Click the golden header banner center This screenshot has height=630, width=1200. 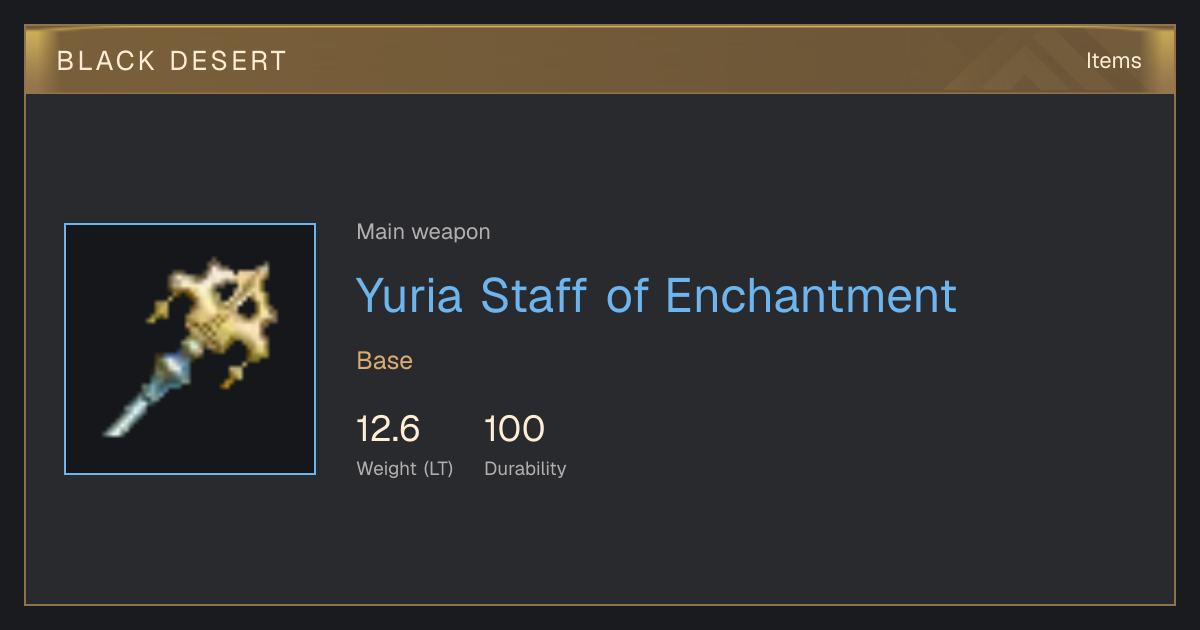click(600, 60)
